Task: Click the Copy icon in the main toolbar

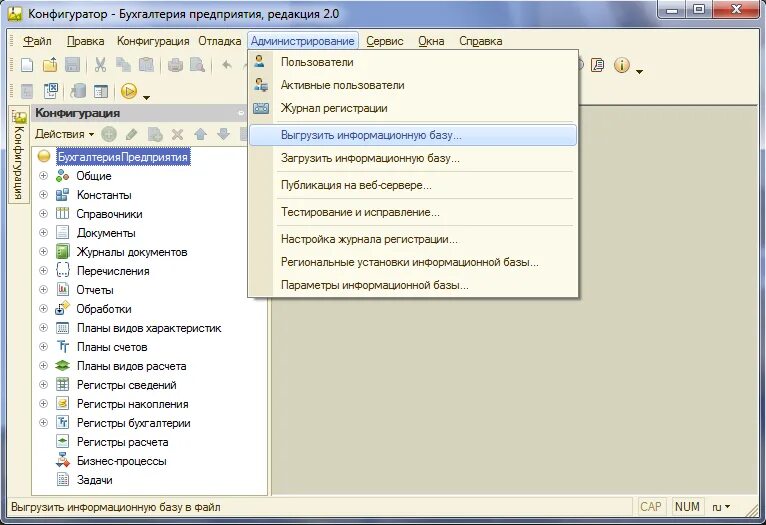Action: point(123,65)
